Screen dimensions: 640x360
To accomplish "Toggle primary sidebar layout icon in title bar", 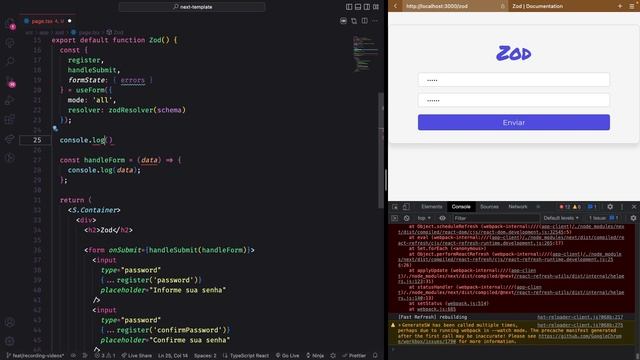I will click(x=349, y=7).
